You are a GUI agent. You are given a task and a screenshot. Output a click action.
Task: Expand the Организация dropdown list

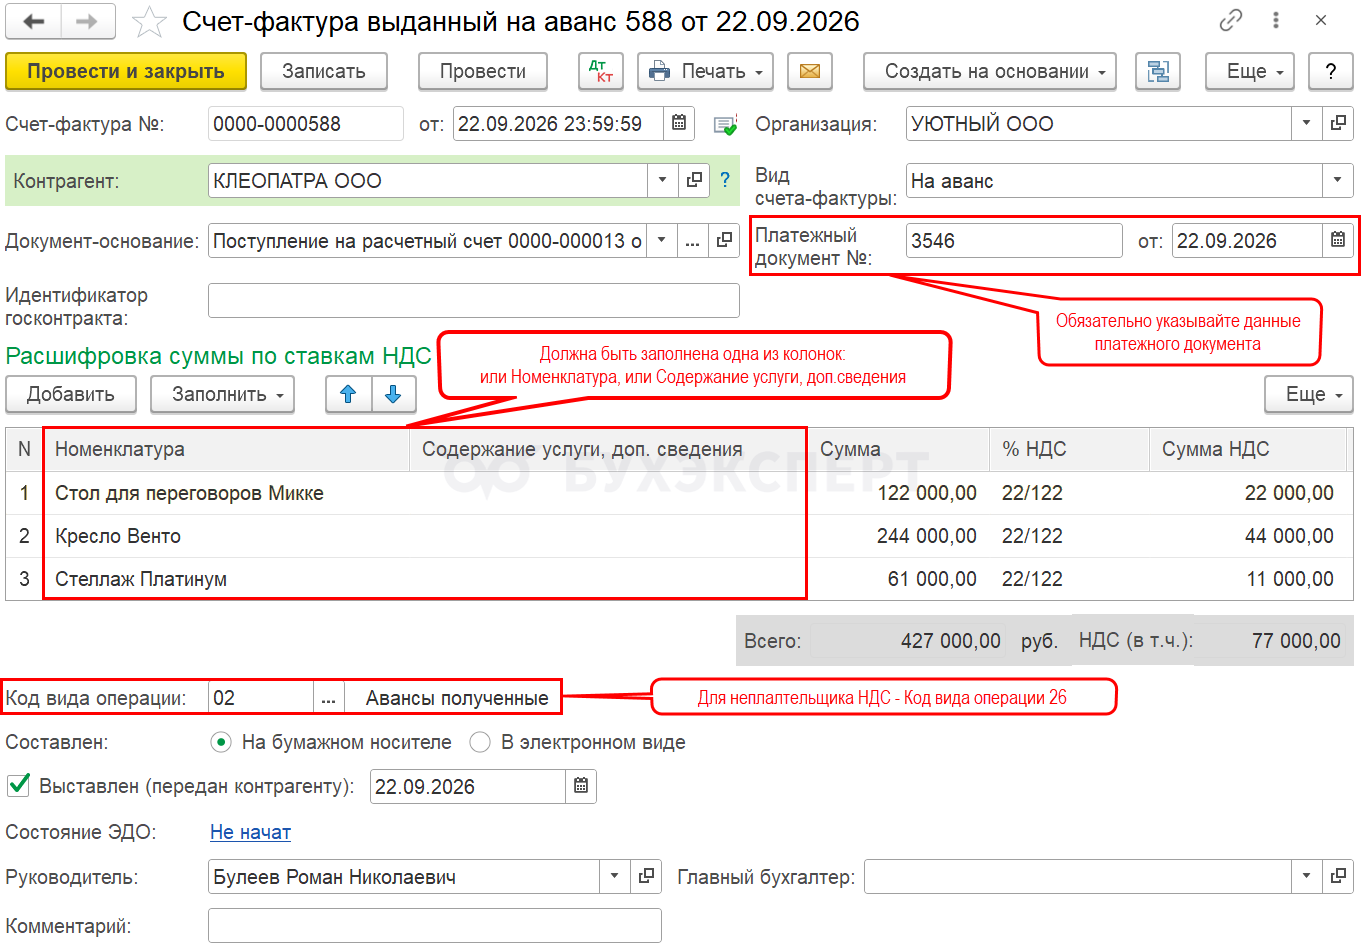(x=1306, y=123)
